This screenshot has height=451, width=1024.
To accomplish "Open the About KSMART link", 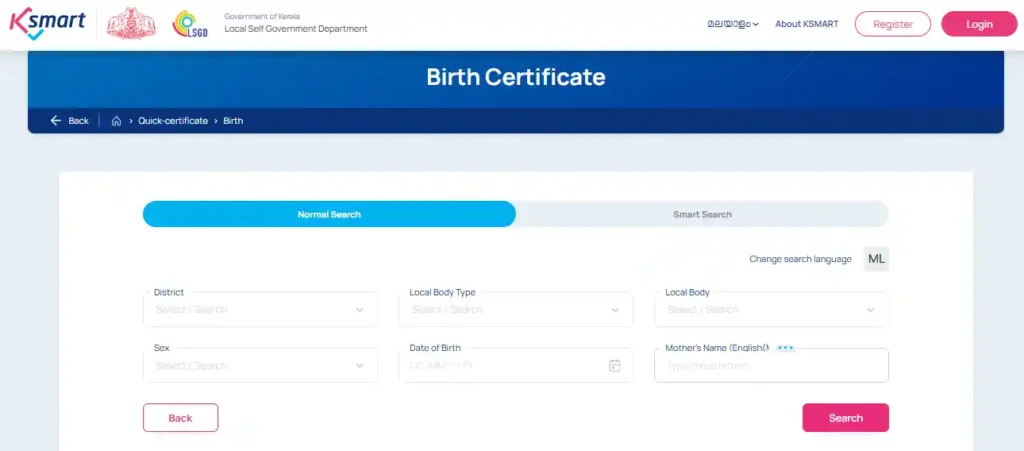I will [x=806, y=24].
